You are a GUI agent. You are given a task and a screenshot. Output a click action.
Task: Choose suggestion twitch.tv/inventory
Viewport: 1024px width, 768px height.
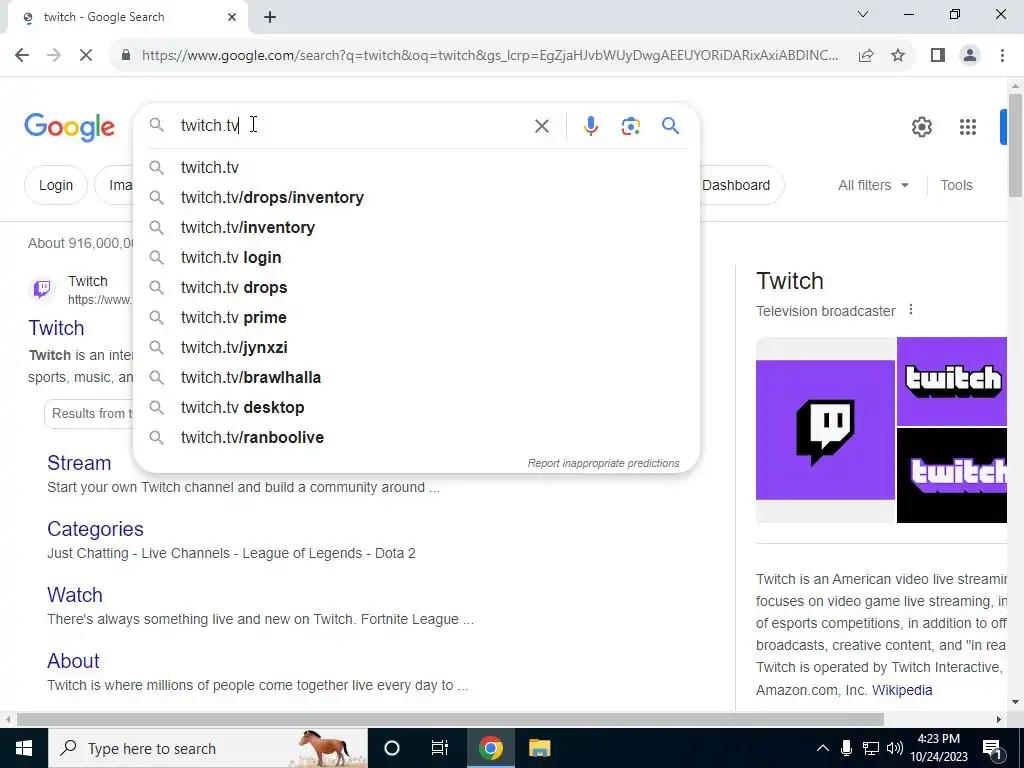pyautogui.click(x=416, y=227)
